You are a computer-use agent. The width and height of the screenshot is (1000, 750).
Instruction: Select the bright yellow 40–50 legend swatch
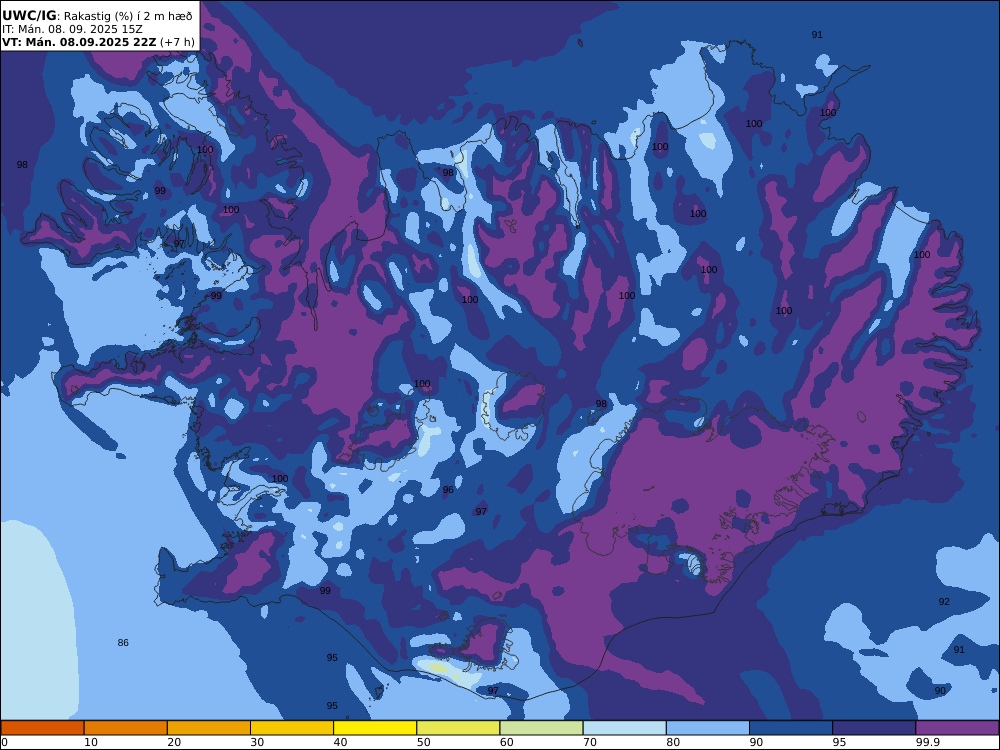pyautogui.click(x=375, y=728)
